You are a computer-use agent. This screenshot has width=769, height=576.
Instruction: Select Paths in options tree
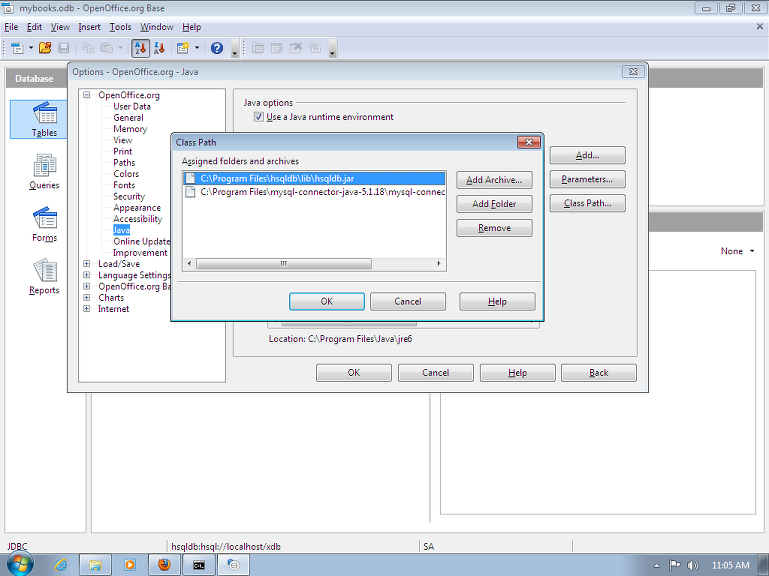pos(124,163)
